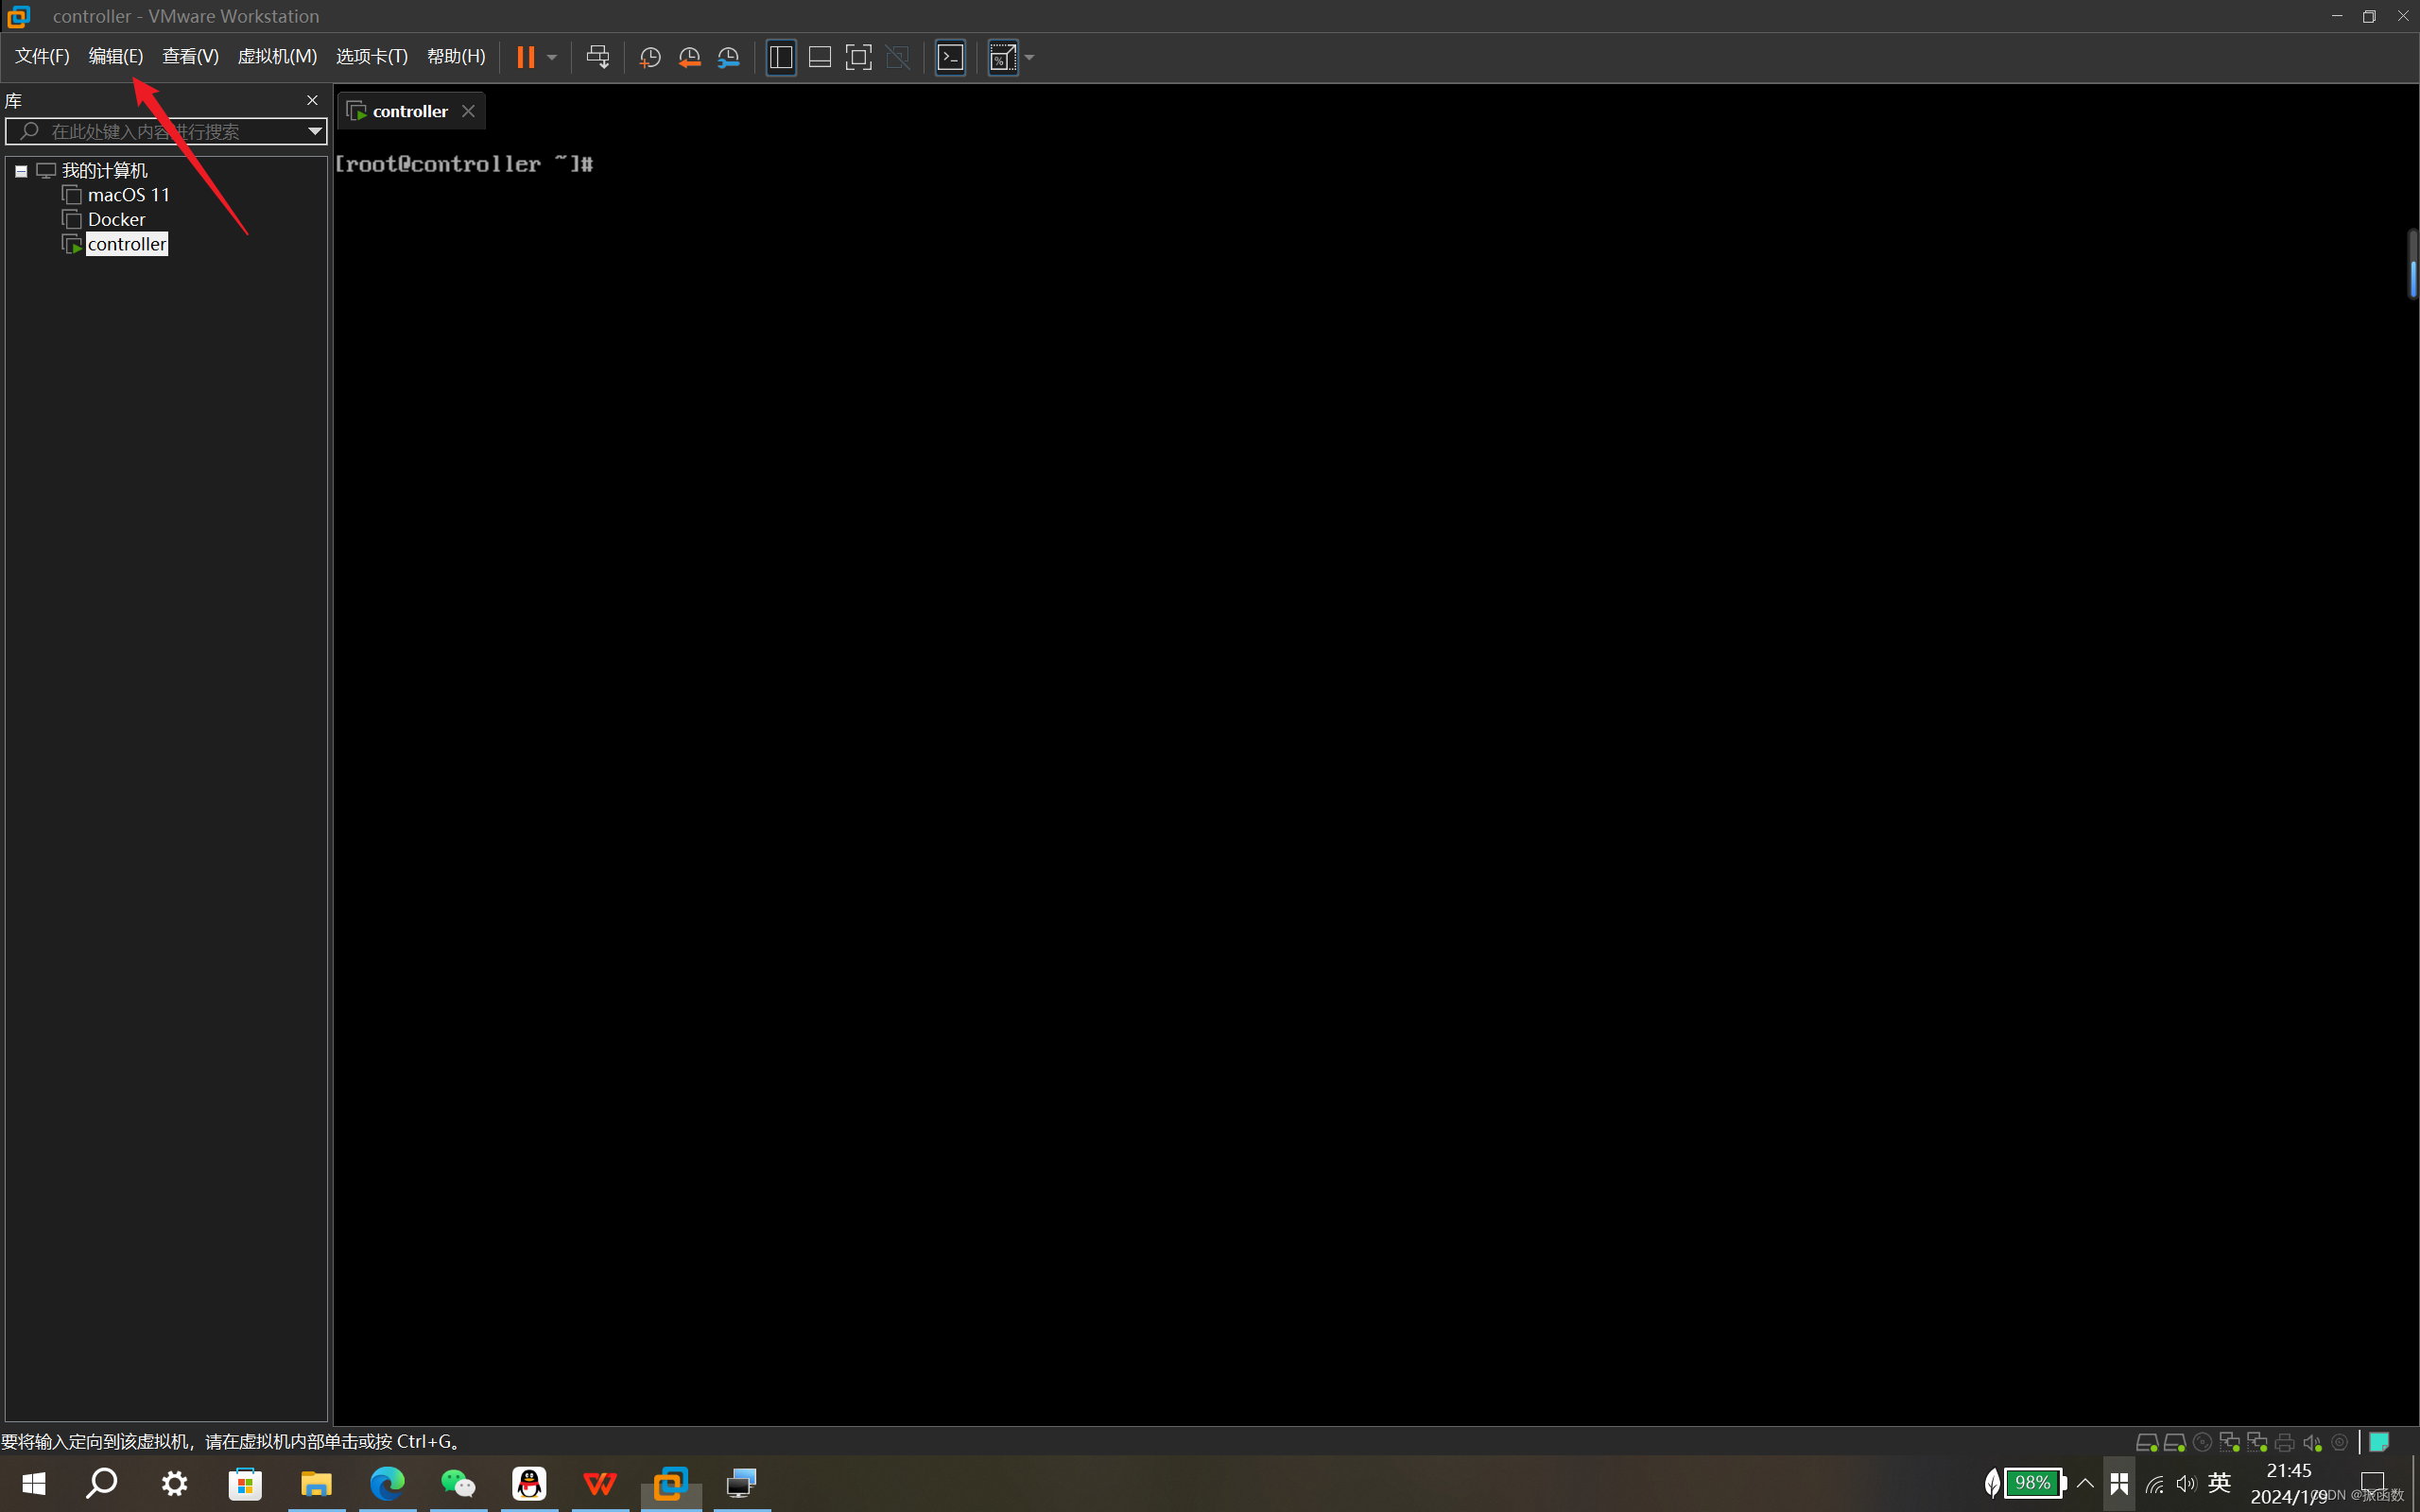Click the first hard disk status icon

click(x=2146, y=1442)
